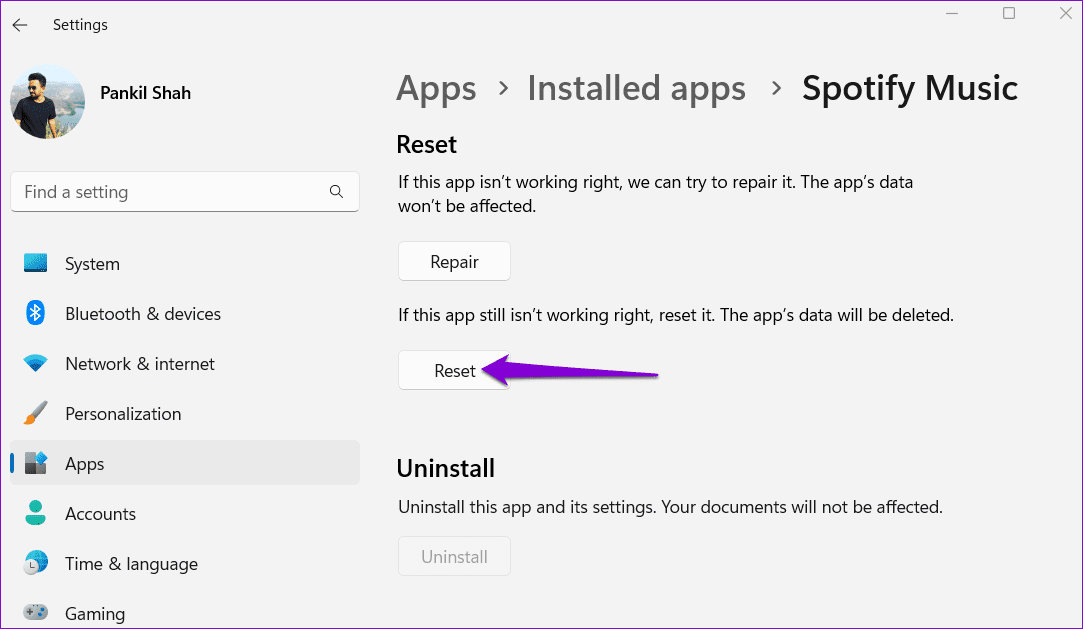Click the Repair button
Screen dimensions: 1083x629
click(454, 262)
